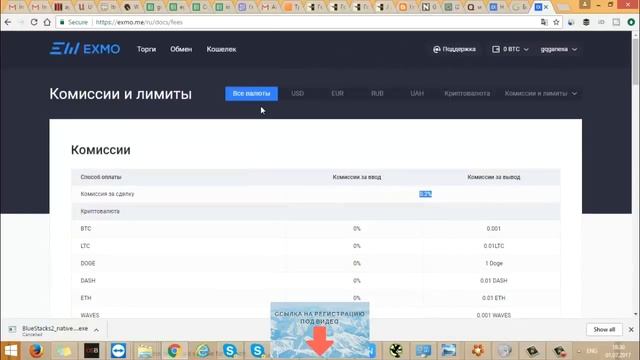Open BlueStacks download options arrow
This screenshot has height=360, width=640.
(96, 330)
